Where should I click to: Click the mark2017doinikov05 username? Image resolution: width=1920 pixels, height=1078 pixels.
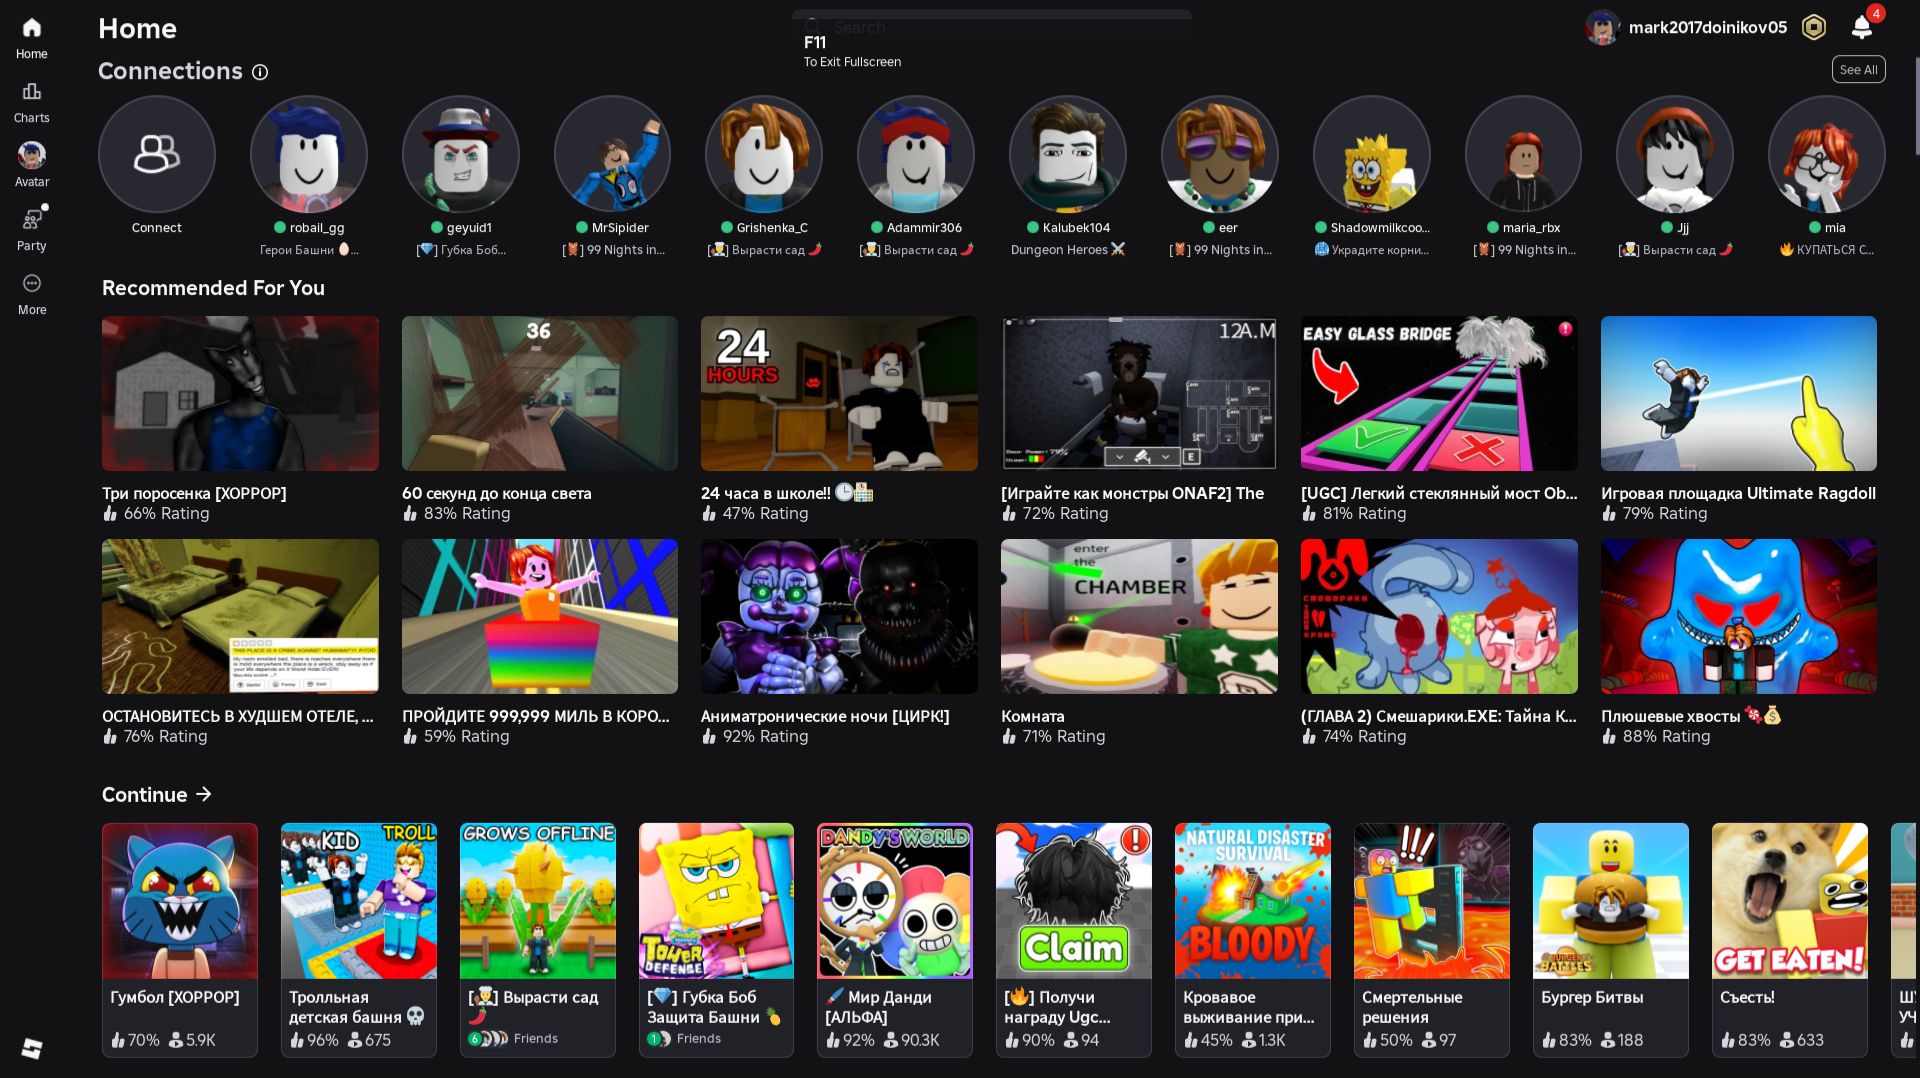tap(1707, 28)
